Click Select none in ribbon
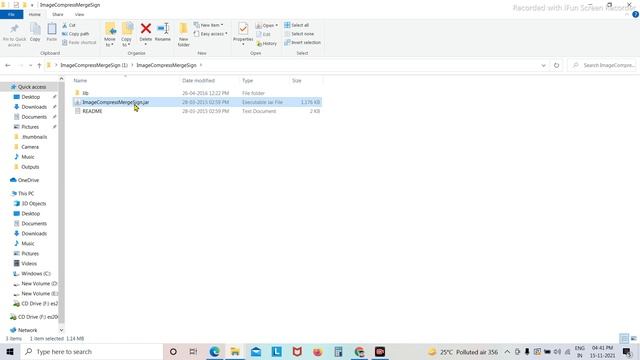 point(299,34)
